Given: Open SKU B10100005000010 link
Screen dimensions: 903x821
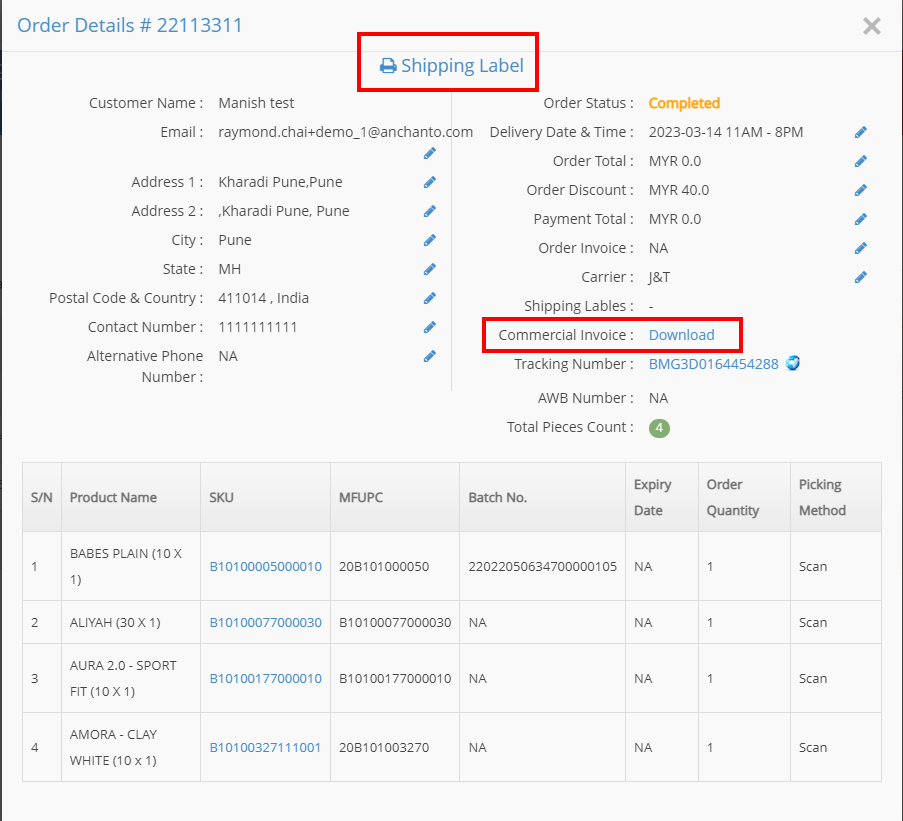Looking at the screenshot, I should (x=265, y=567).
